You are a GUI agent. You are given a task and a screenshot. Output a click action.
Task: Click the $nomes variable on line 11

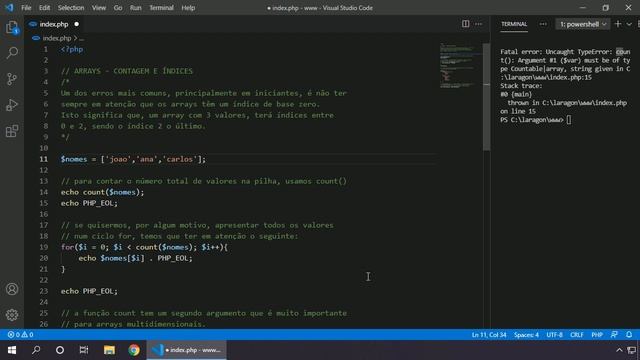tap(74, 159)
